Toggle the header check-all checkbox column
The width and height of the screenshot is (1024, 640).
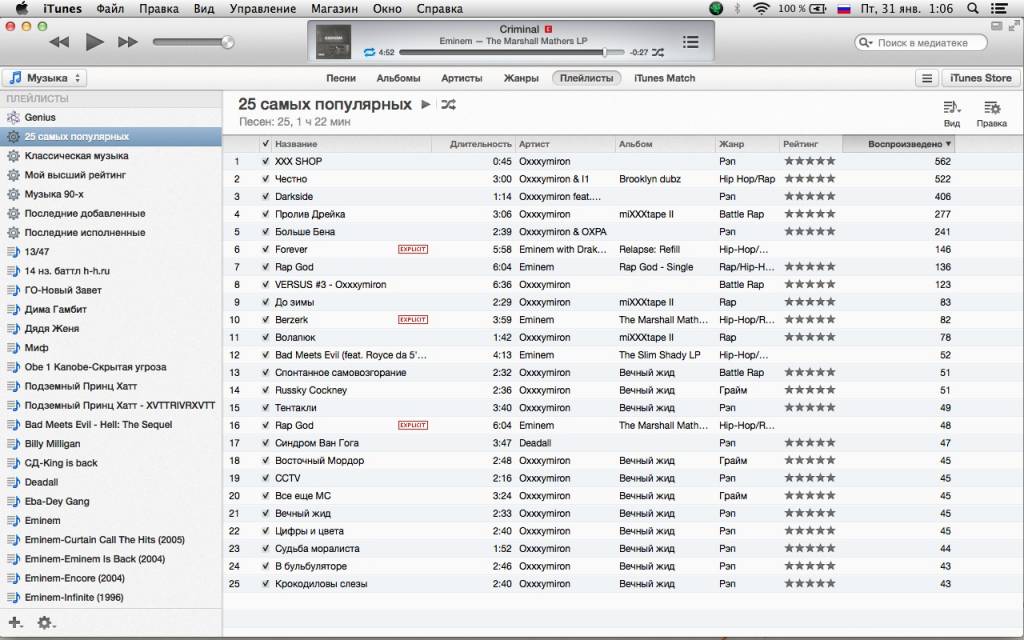265,144
